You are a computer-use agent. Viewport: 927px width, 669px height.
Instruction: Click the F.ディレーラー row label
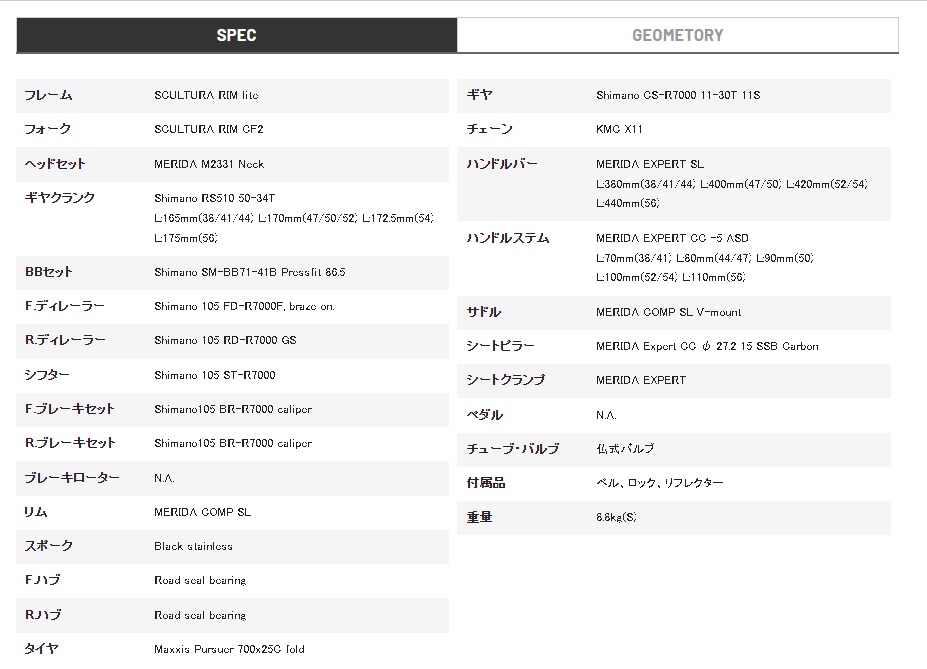[64, 306]
